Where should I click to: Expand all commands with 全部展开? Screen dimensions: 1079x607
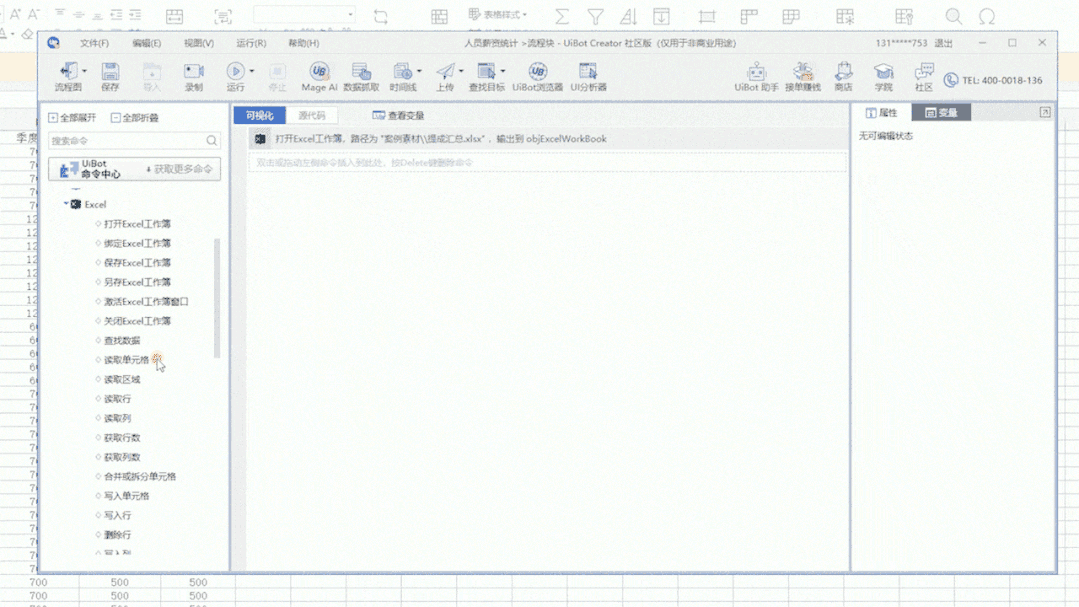click(x=72, y=118)
